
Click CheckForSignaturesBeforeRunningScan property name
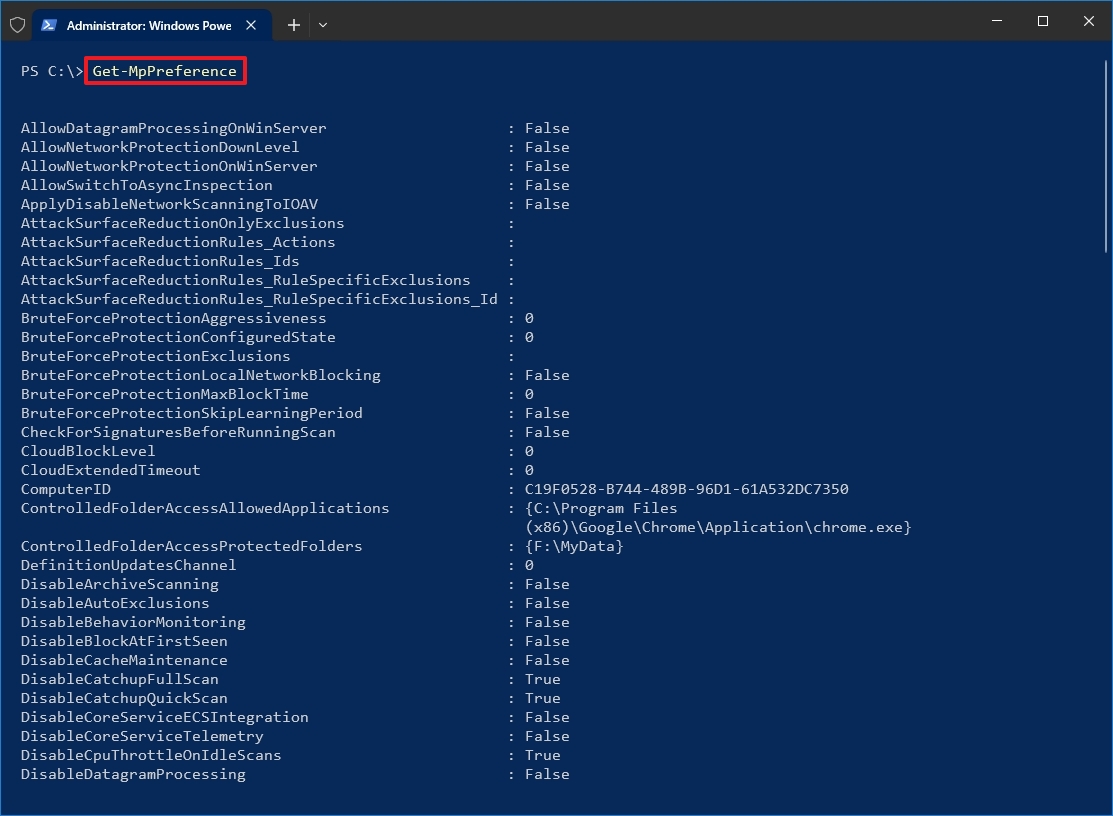tap(177, 432)
